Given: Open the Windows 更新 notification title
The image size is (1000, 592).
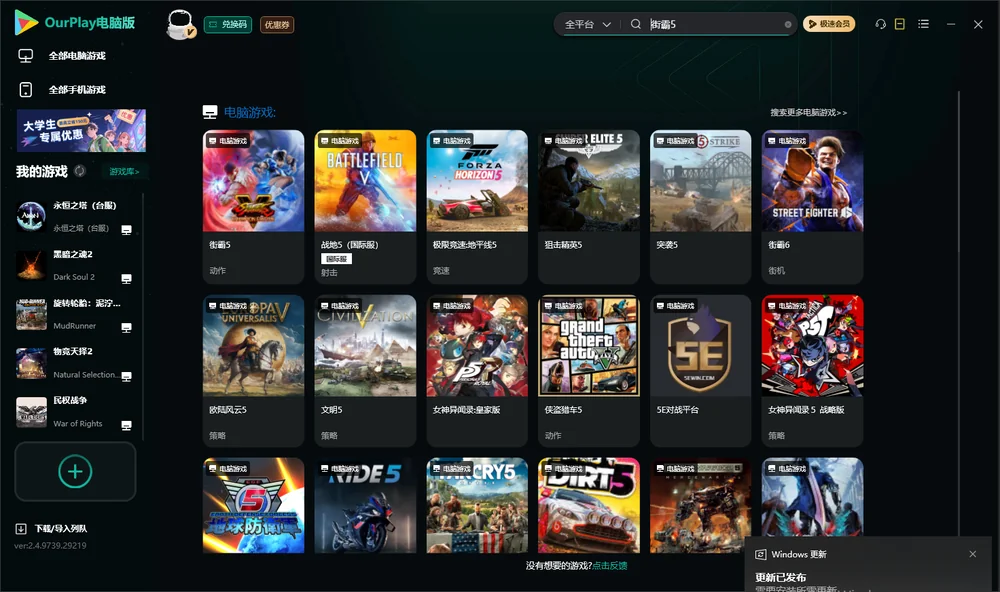Looking at the screenshot, I should (x=798, y=555).
